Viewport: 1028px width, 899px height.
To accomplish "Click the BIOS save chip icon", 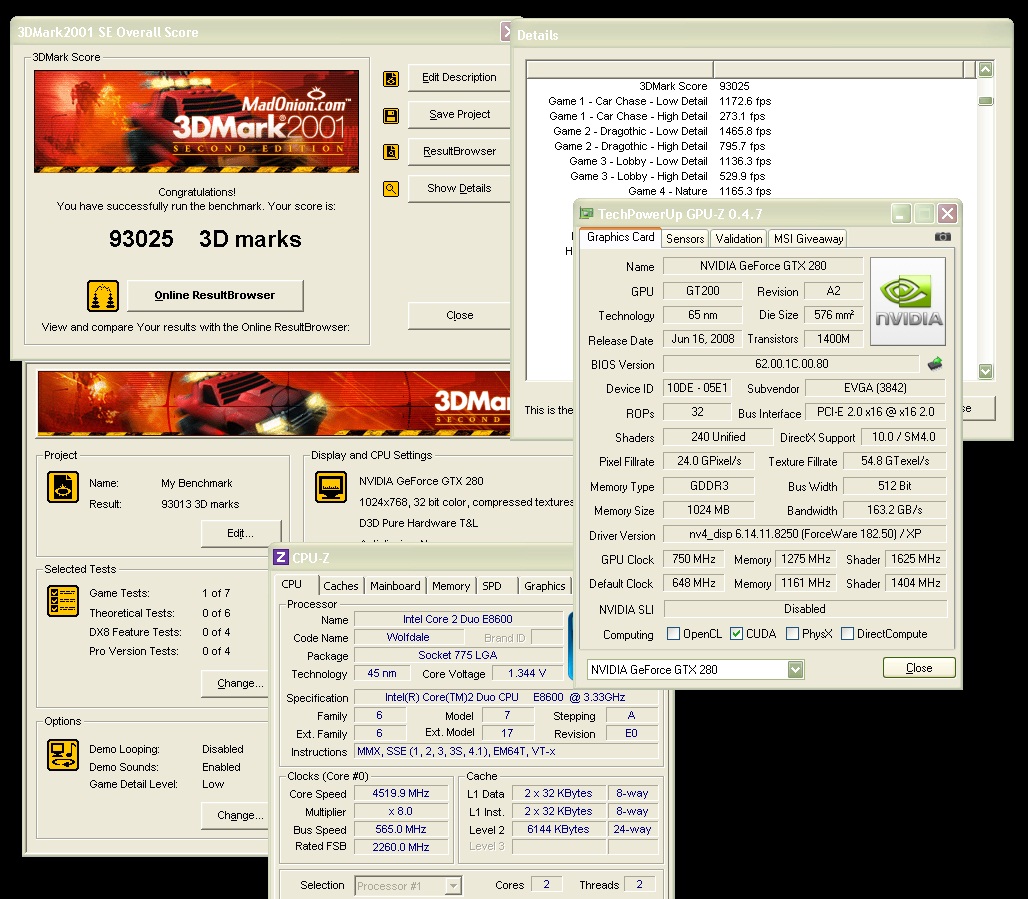I will point(935,364).
